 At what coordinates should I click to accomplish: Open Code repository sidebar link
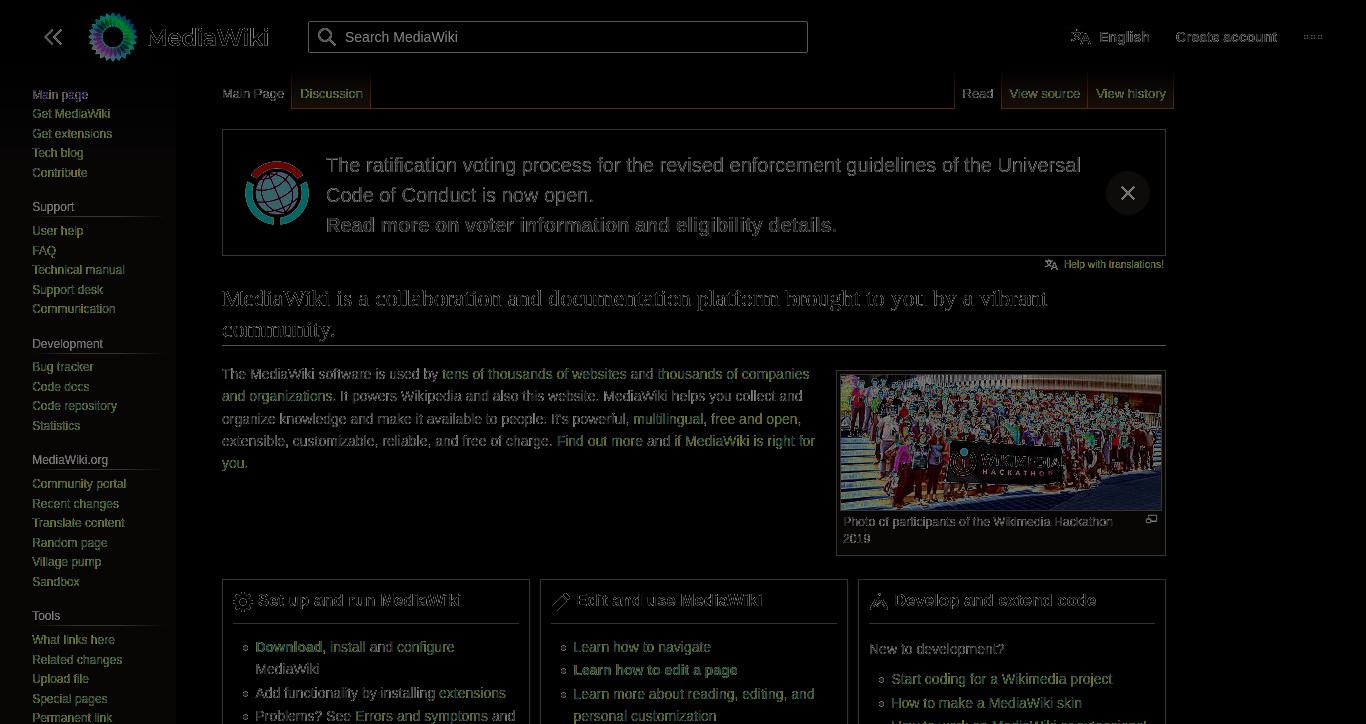(74, 406)
